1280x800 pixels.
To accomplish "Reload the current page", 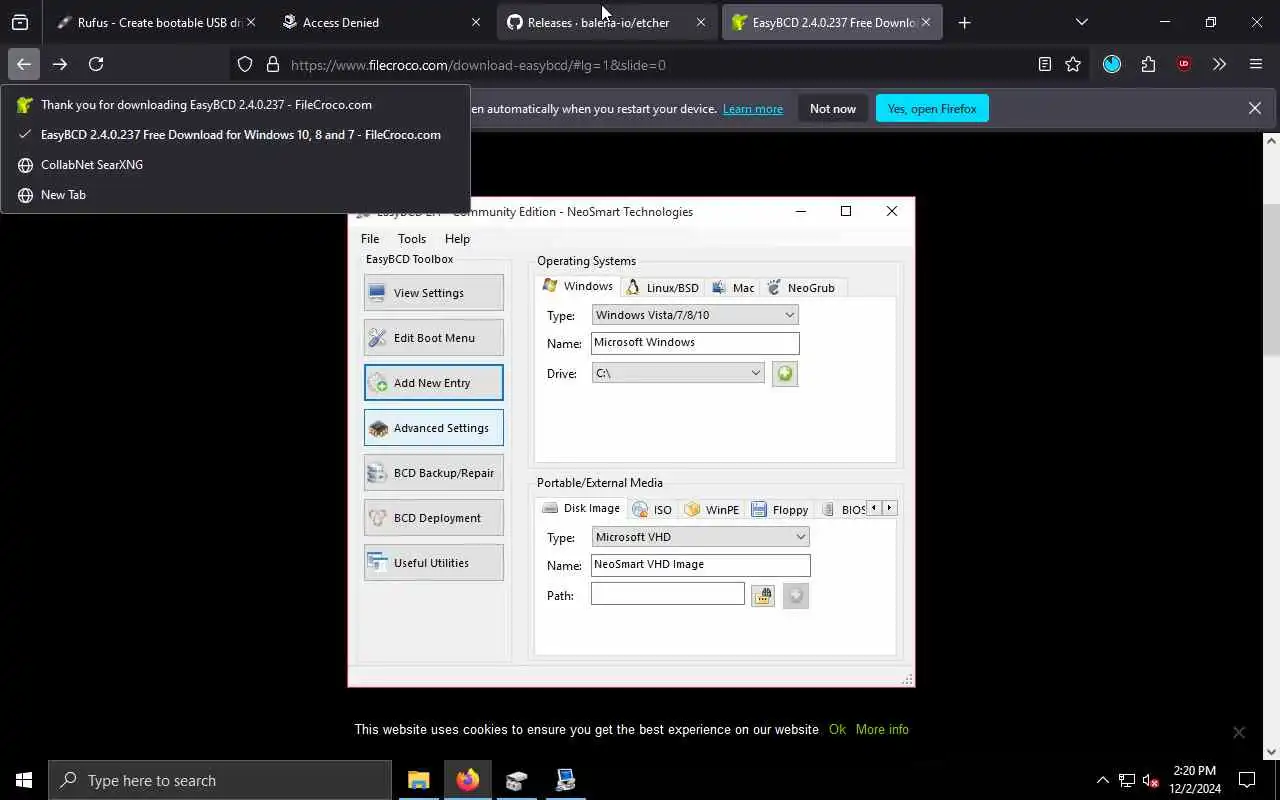I will pyautogui.click(x=96, y=64).
